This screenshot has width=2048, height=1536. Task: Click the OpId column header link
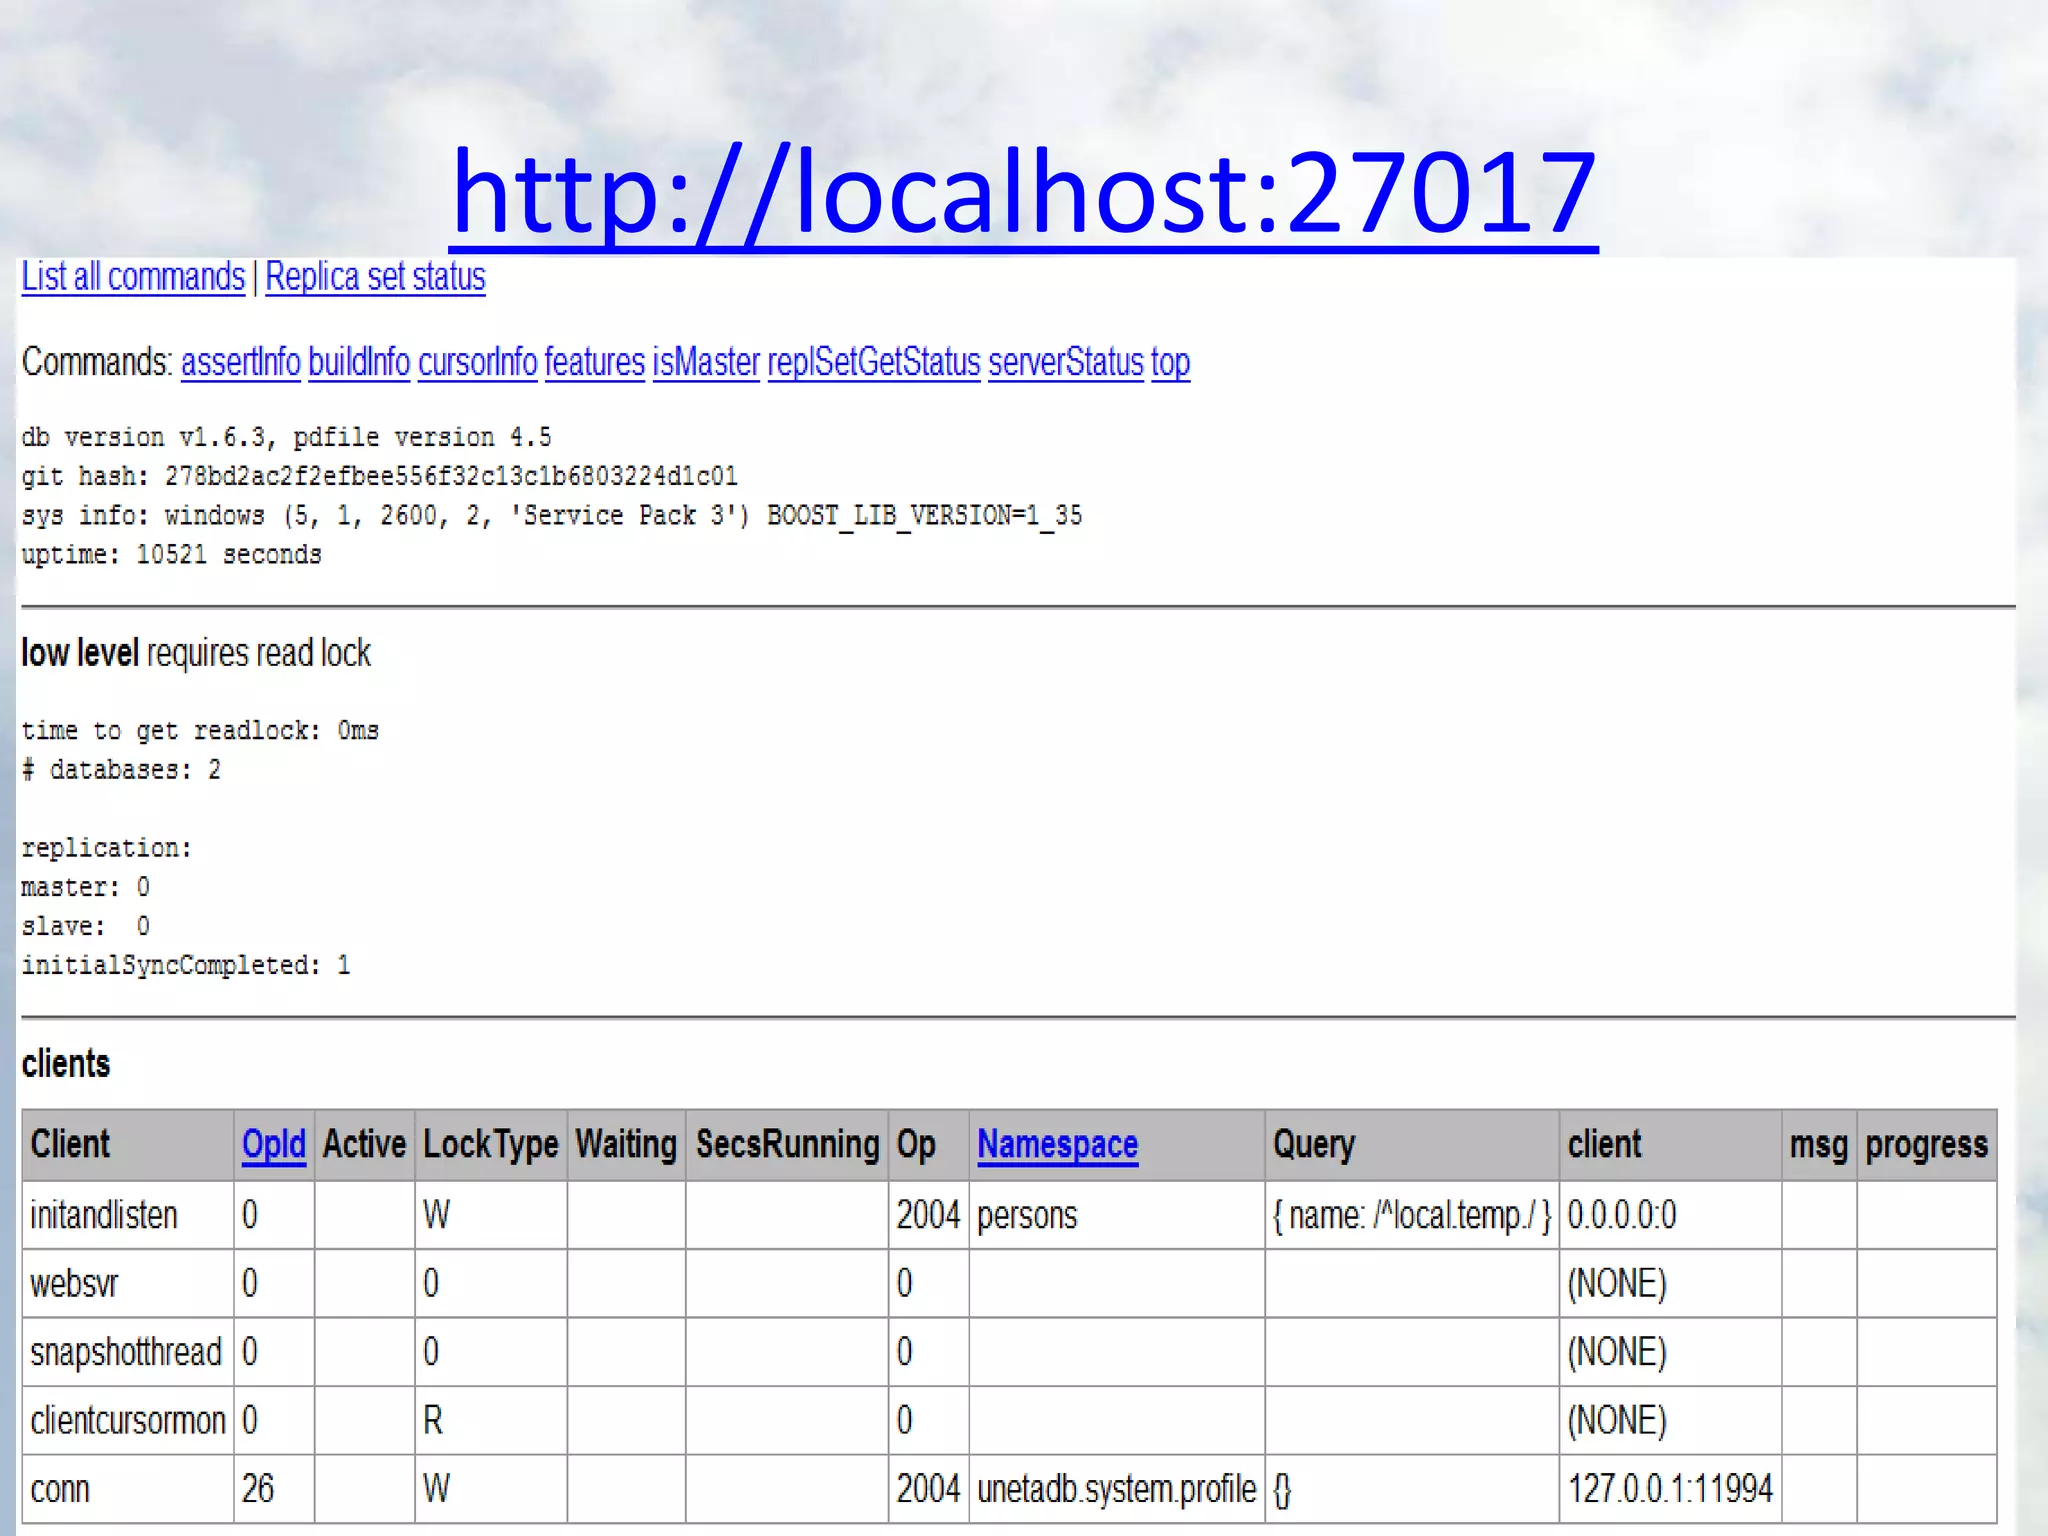[x=273, y=1144]
